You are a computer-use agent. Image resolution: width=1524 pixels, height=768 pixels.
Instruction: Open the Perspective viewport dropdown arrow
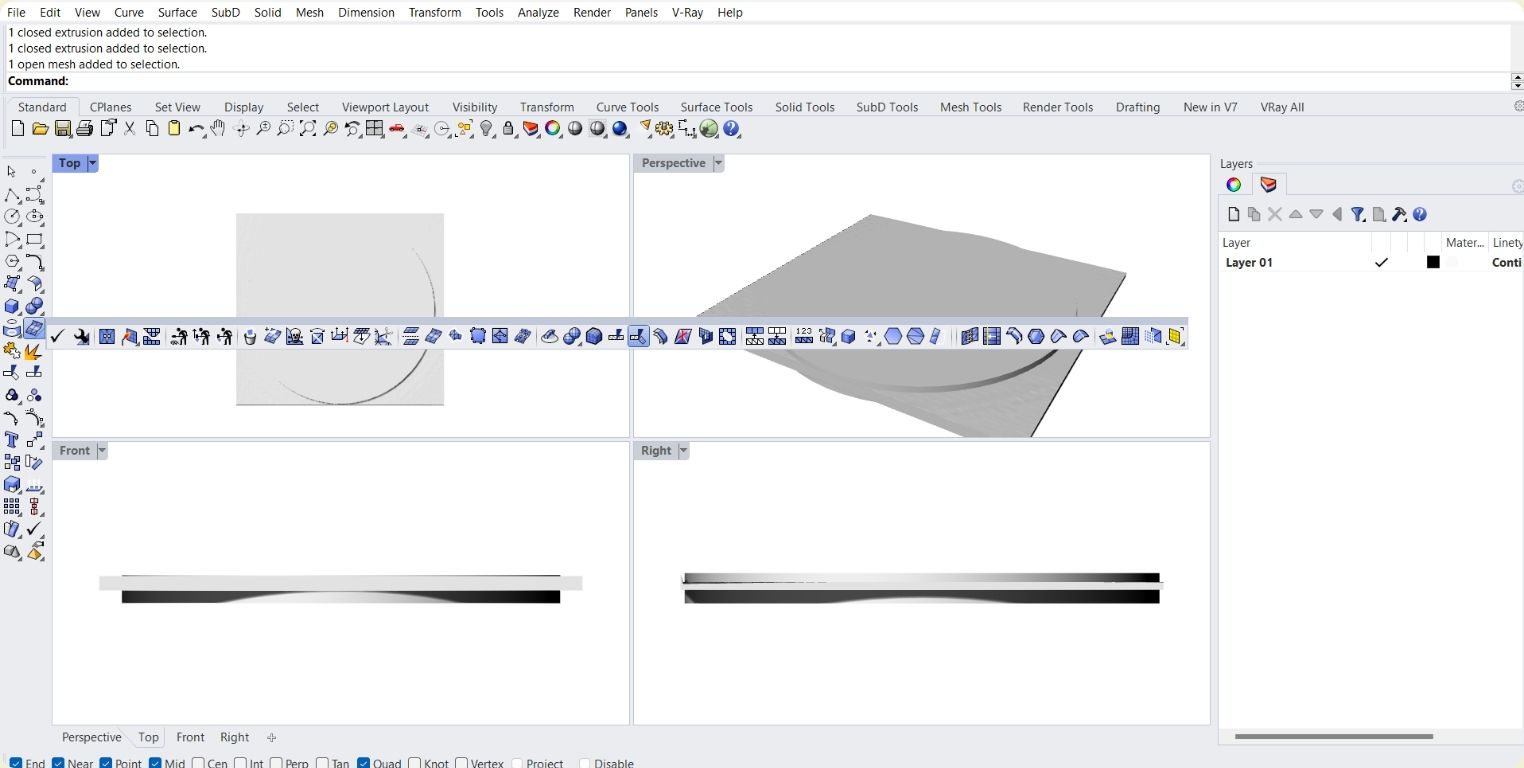(x=718, y=163)
